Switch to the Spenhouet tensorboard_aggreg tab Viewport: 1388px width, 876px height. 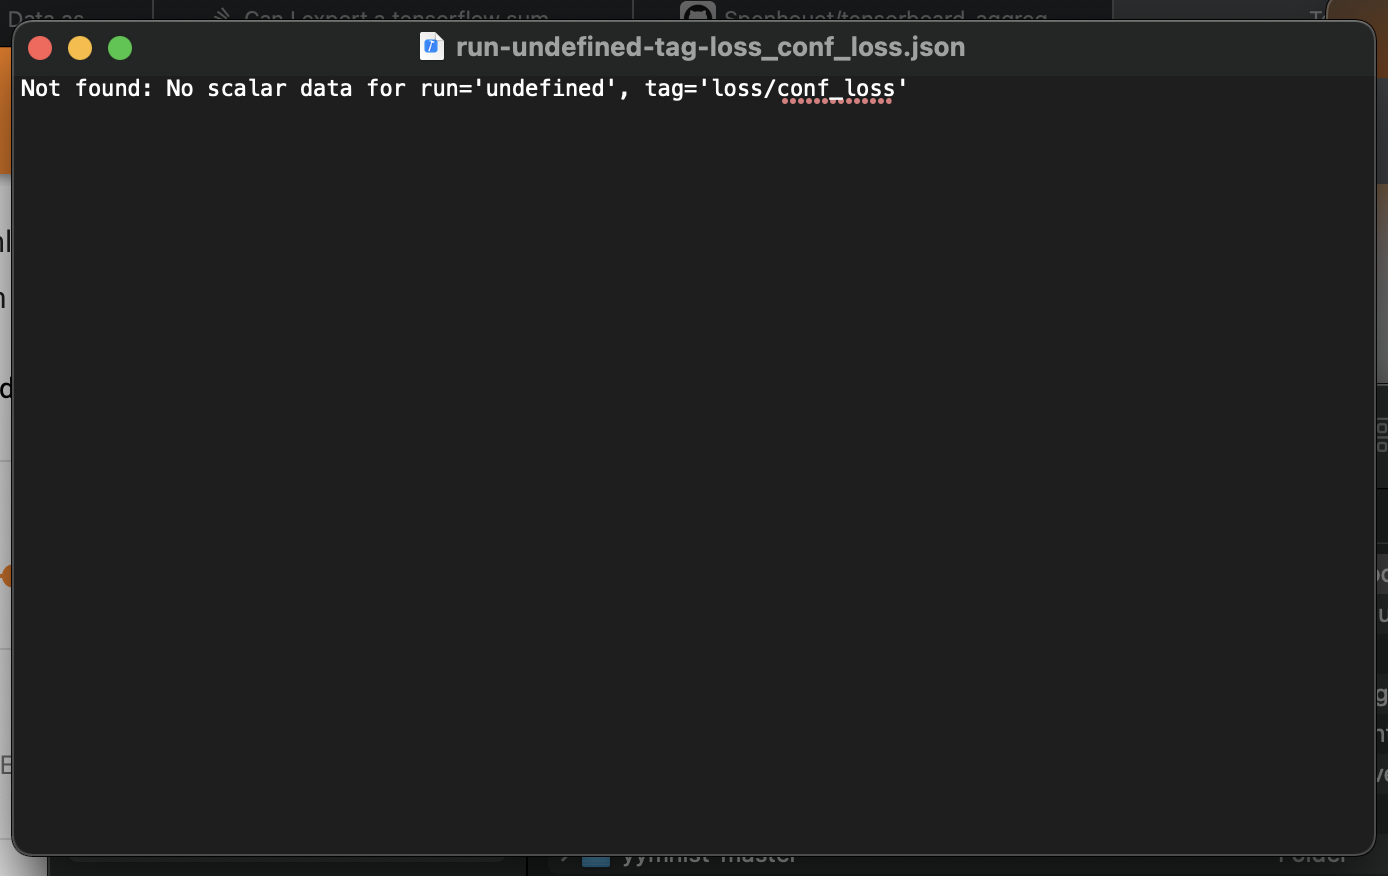(885, 16)
